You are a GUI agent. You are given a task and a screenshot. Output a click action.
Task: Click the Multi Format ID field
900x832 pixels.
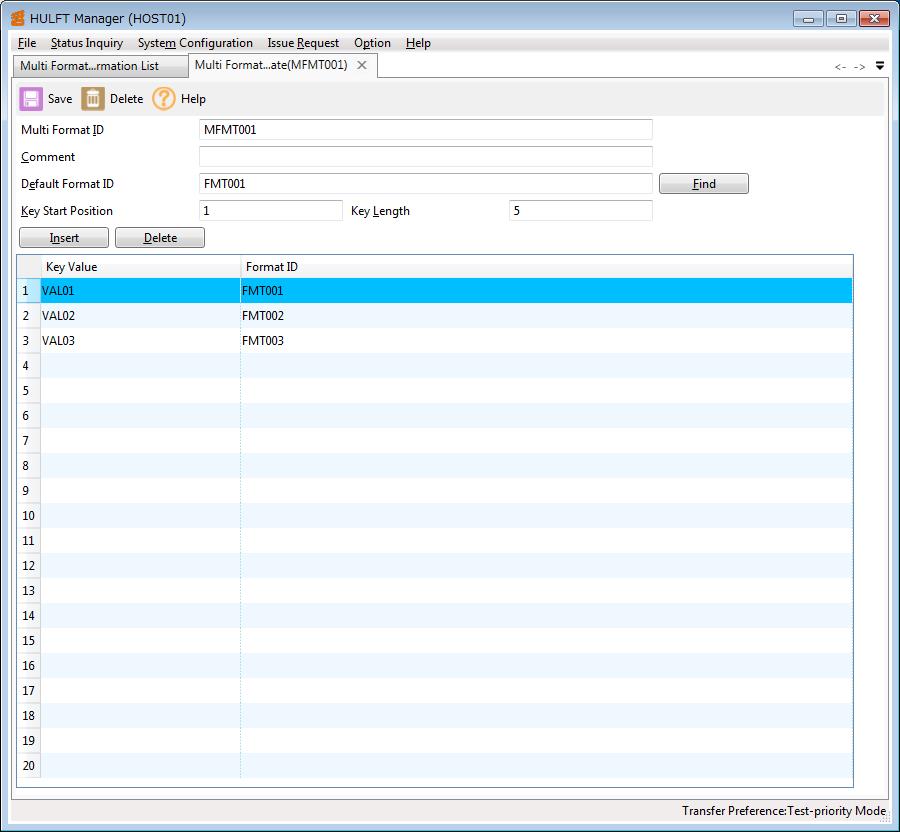(425, 130)
